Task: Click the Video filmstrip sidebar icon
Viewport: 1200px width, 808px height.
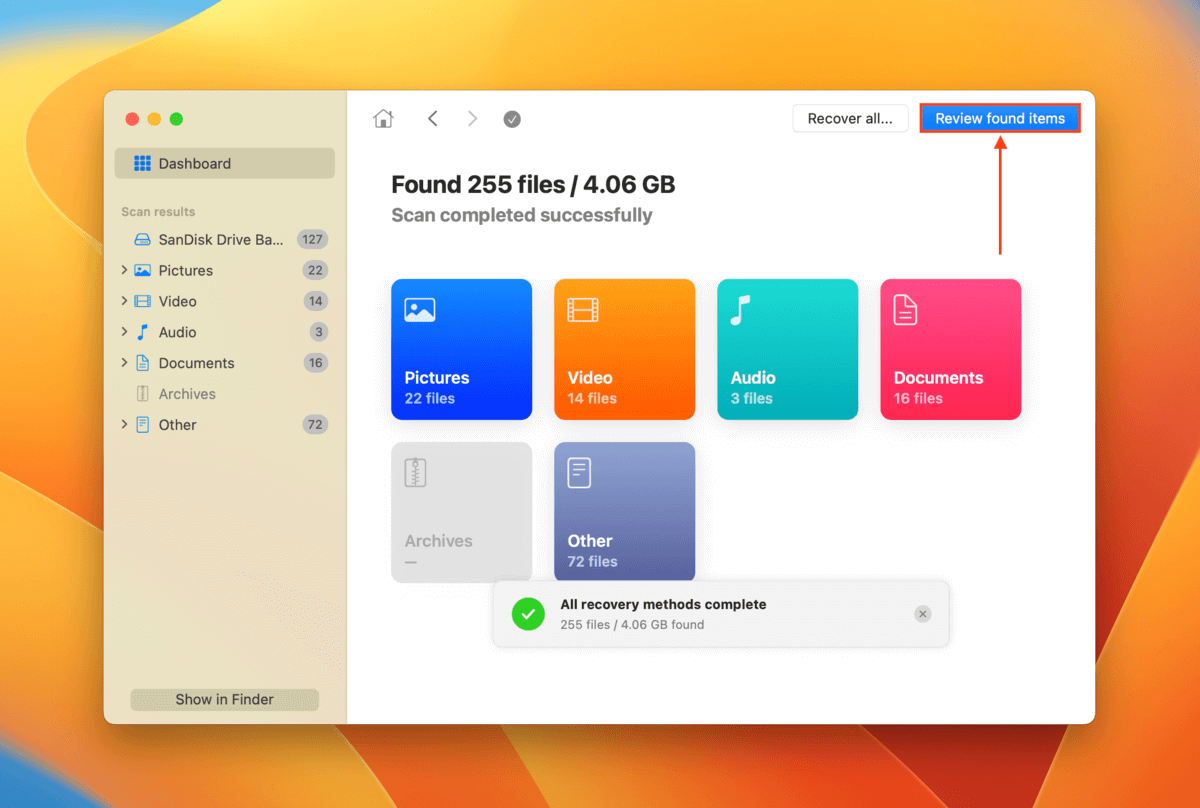Action: [143, 301]
